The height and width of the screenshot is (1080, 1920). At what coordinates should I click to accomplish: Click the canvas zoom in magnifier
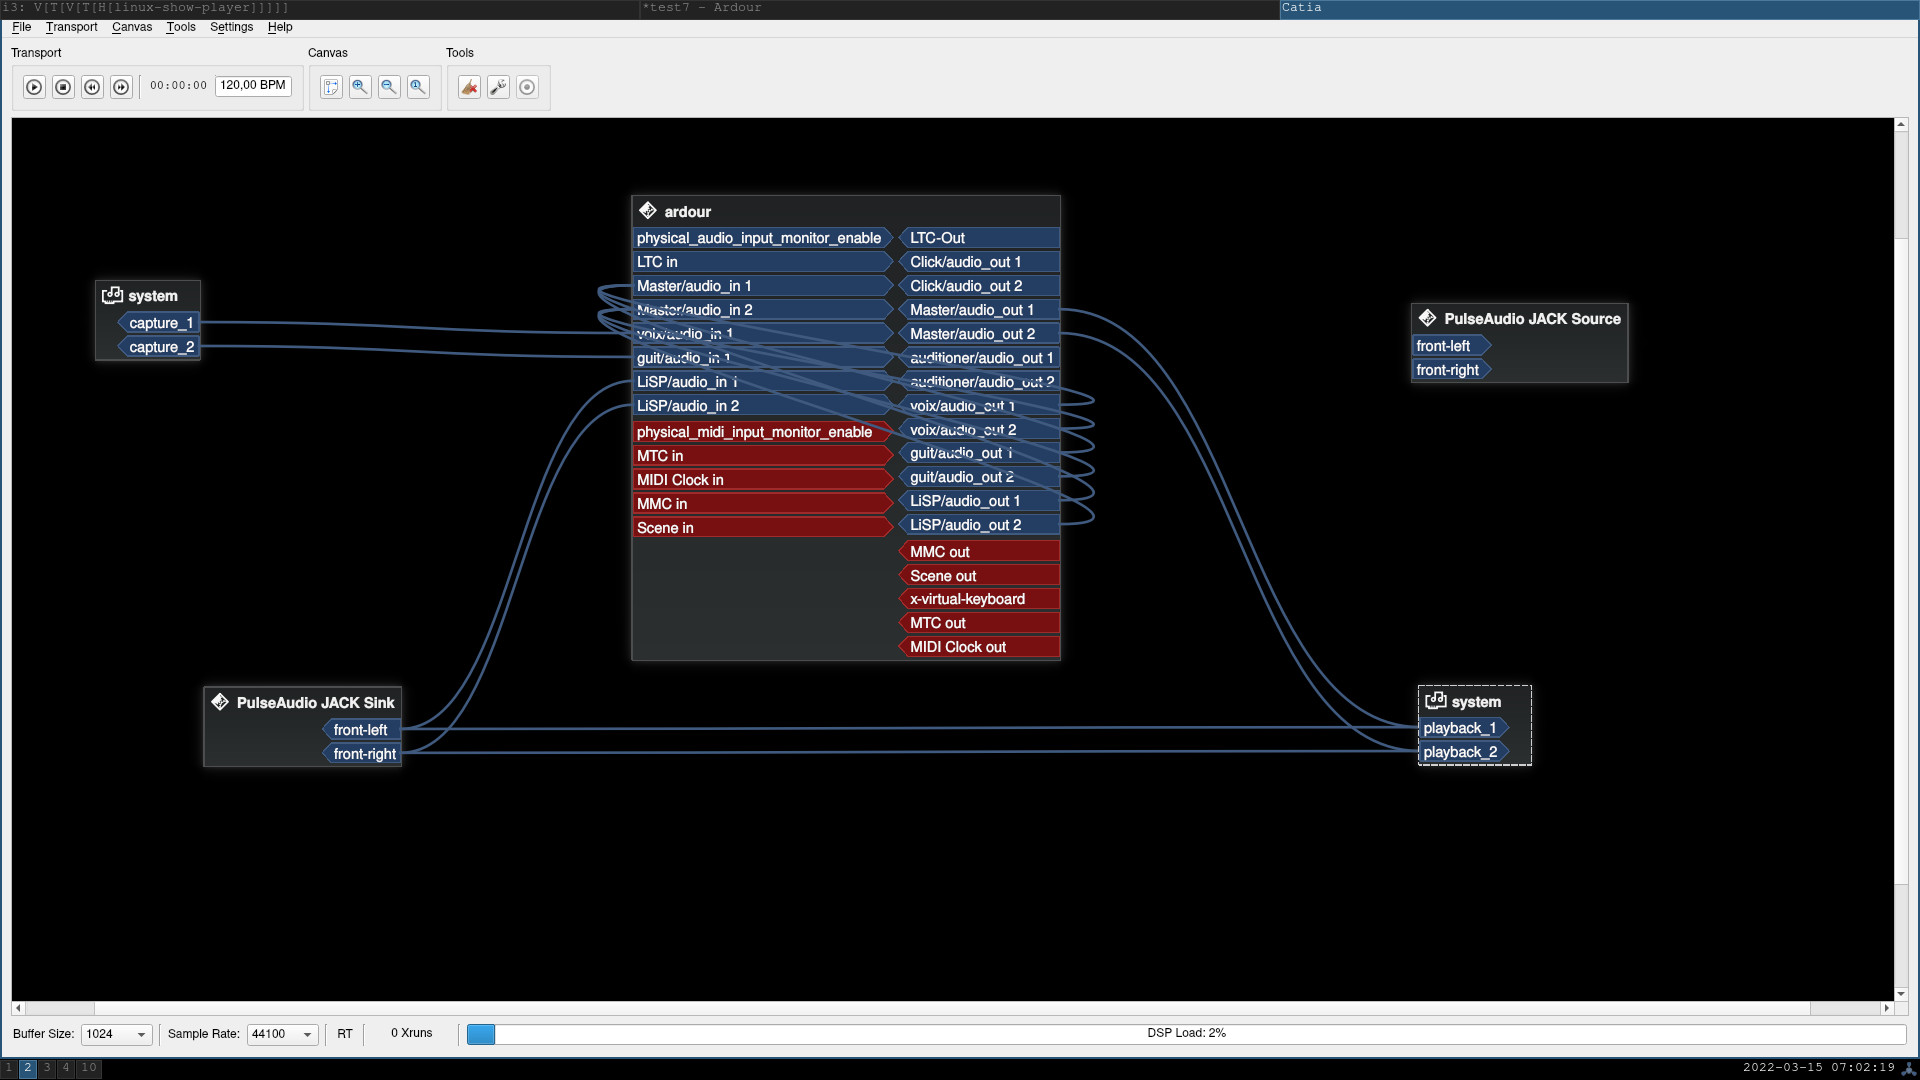[360, 87]
